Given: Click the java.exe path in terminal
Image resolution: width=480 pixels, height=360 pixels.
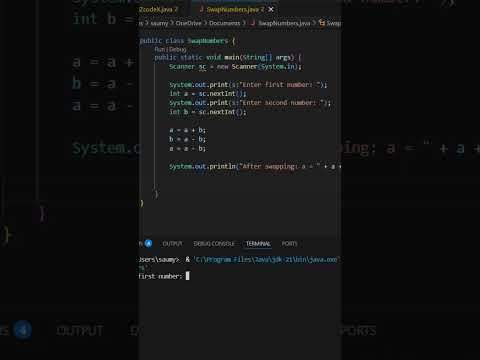Looking at the screenshot, I should 267,259.
